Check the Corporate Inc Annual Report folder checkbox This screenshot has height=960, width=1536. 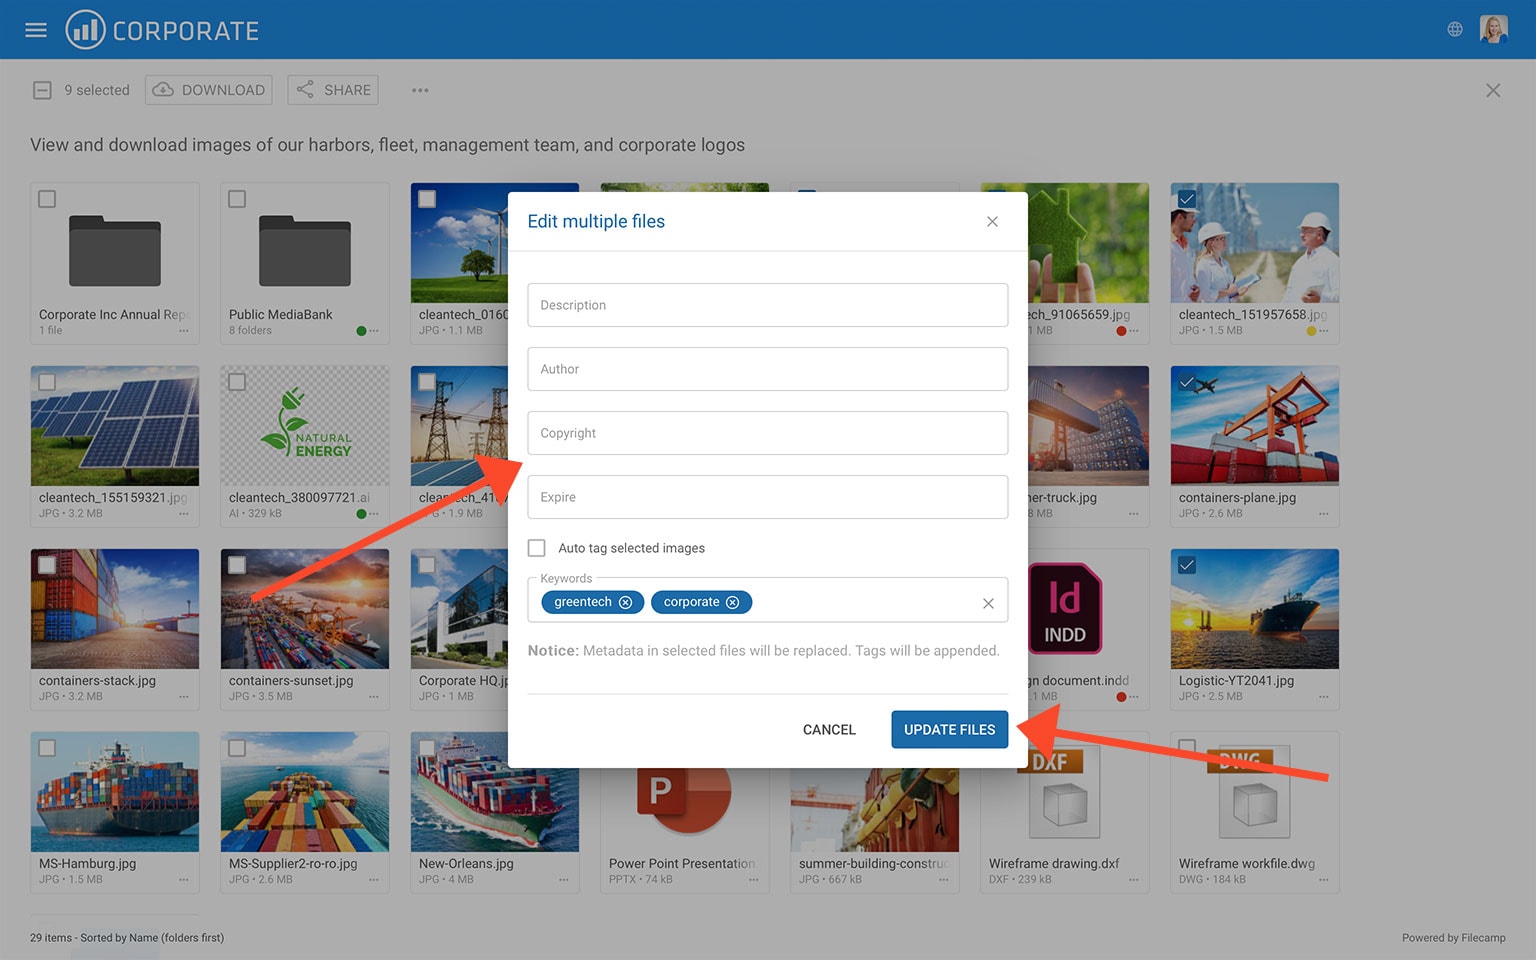pyautogui.click(x=47, y=199)
